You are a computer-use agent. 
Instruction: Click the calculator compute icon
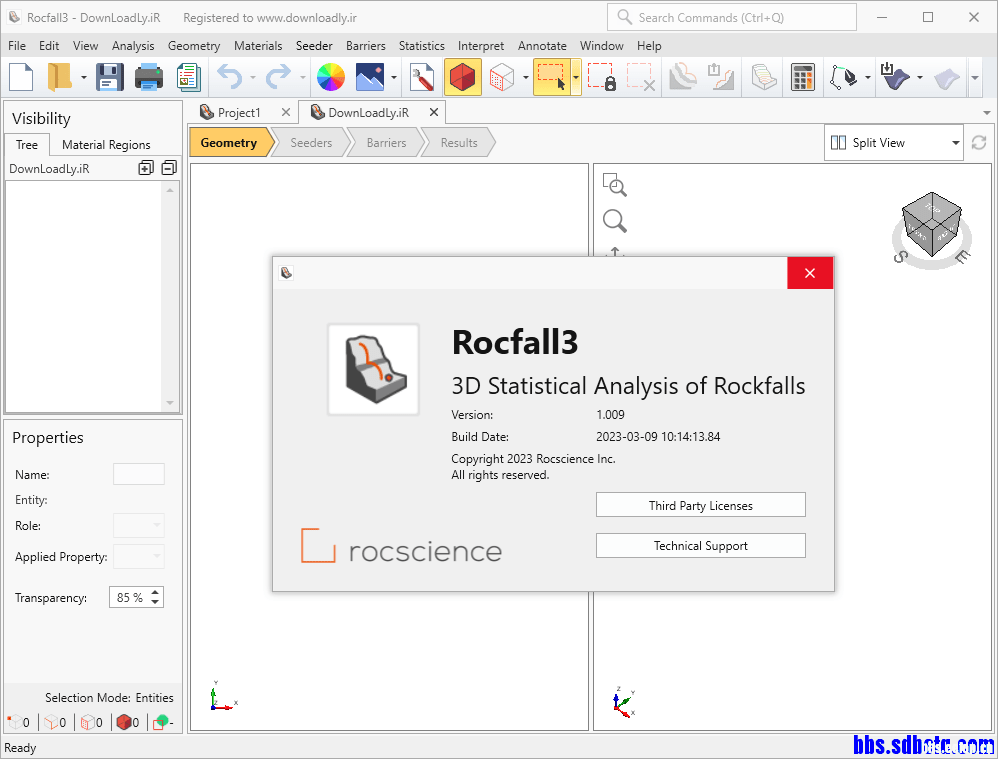coord(802,77)
